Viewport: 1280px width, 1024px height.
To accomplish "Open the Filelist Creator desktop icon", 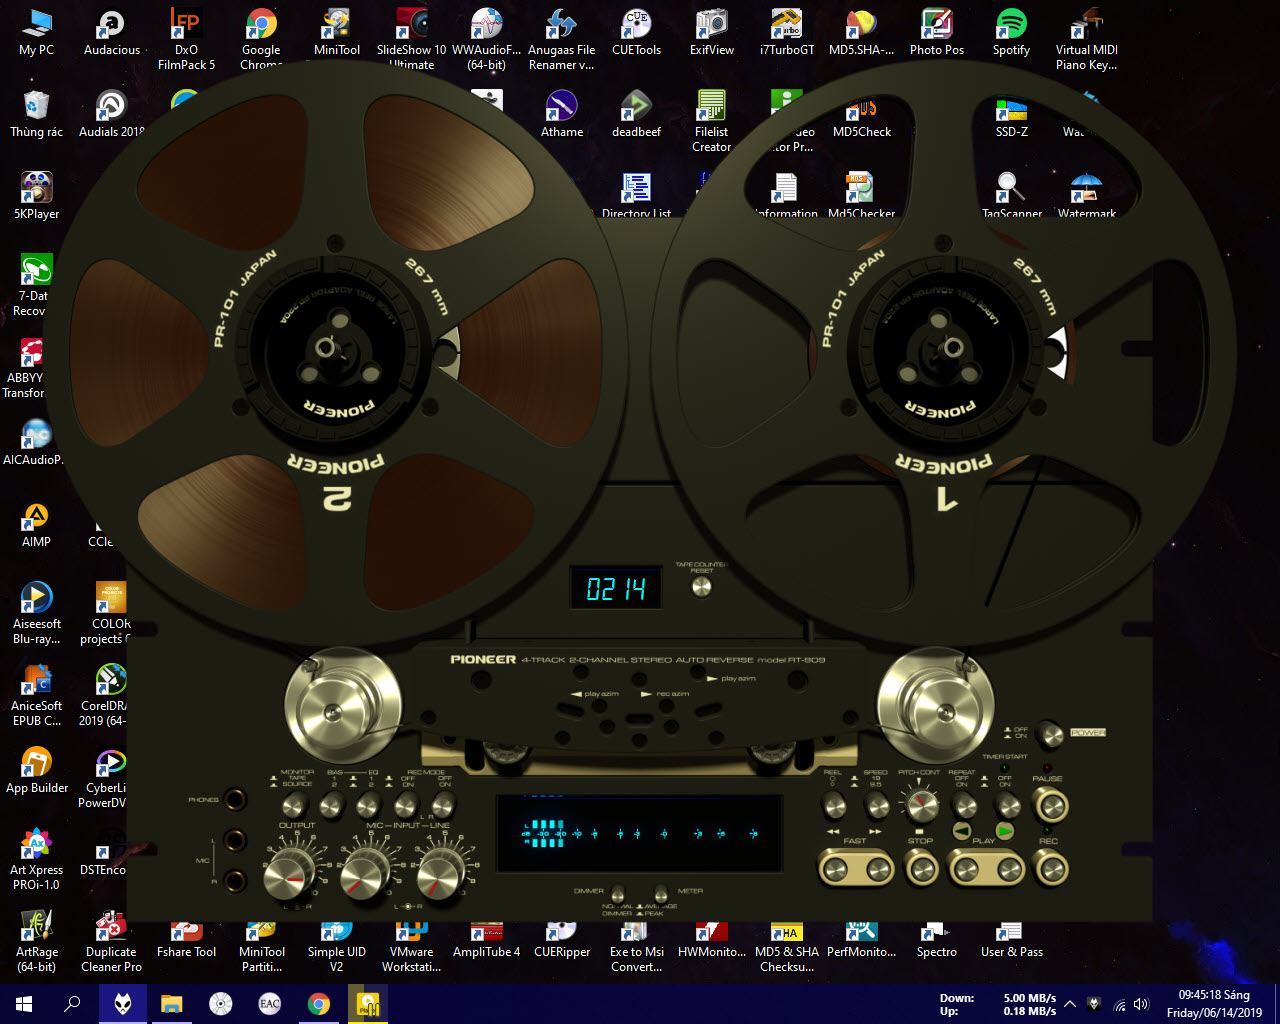I will pyautogui.click(x=712, y=122).
